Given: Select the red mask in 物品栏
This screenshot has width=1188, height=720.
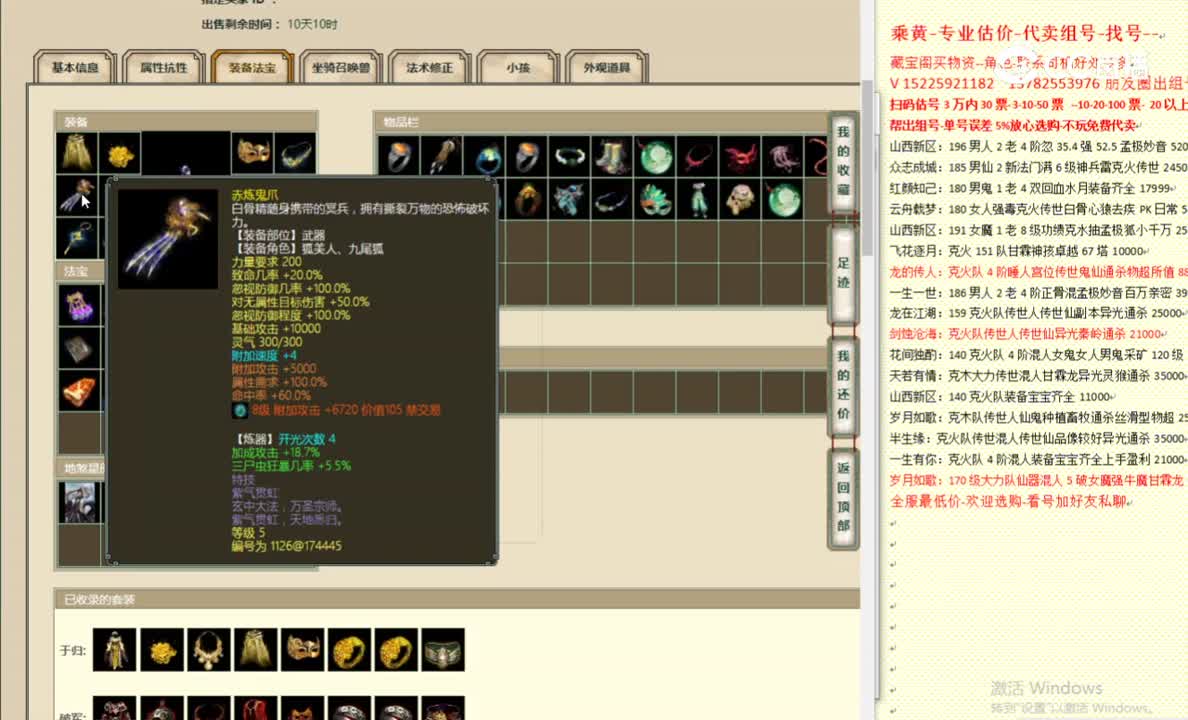Looking at the screenshot, I should tap(739, 156).
